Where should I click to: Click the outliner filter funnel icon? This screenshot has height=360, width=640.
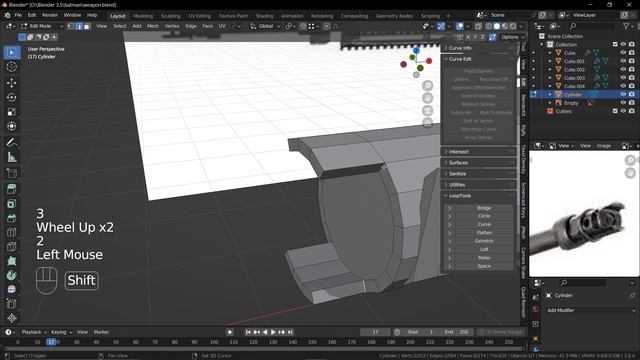click(627, 26)
